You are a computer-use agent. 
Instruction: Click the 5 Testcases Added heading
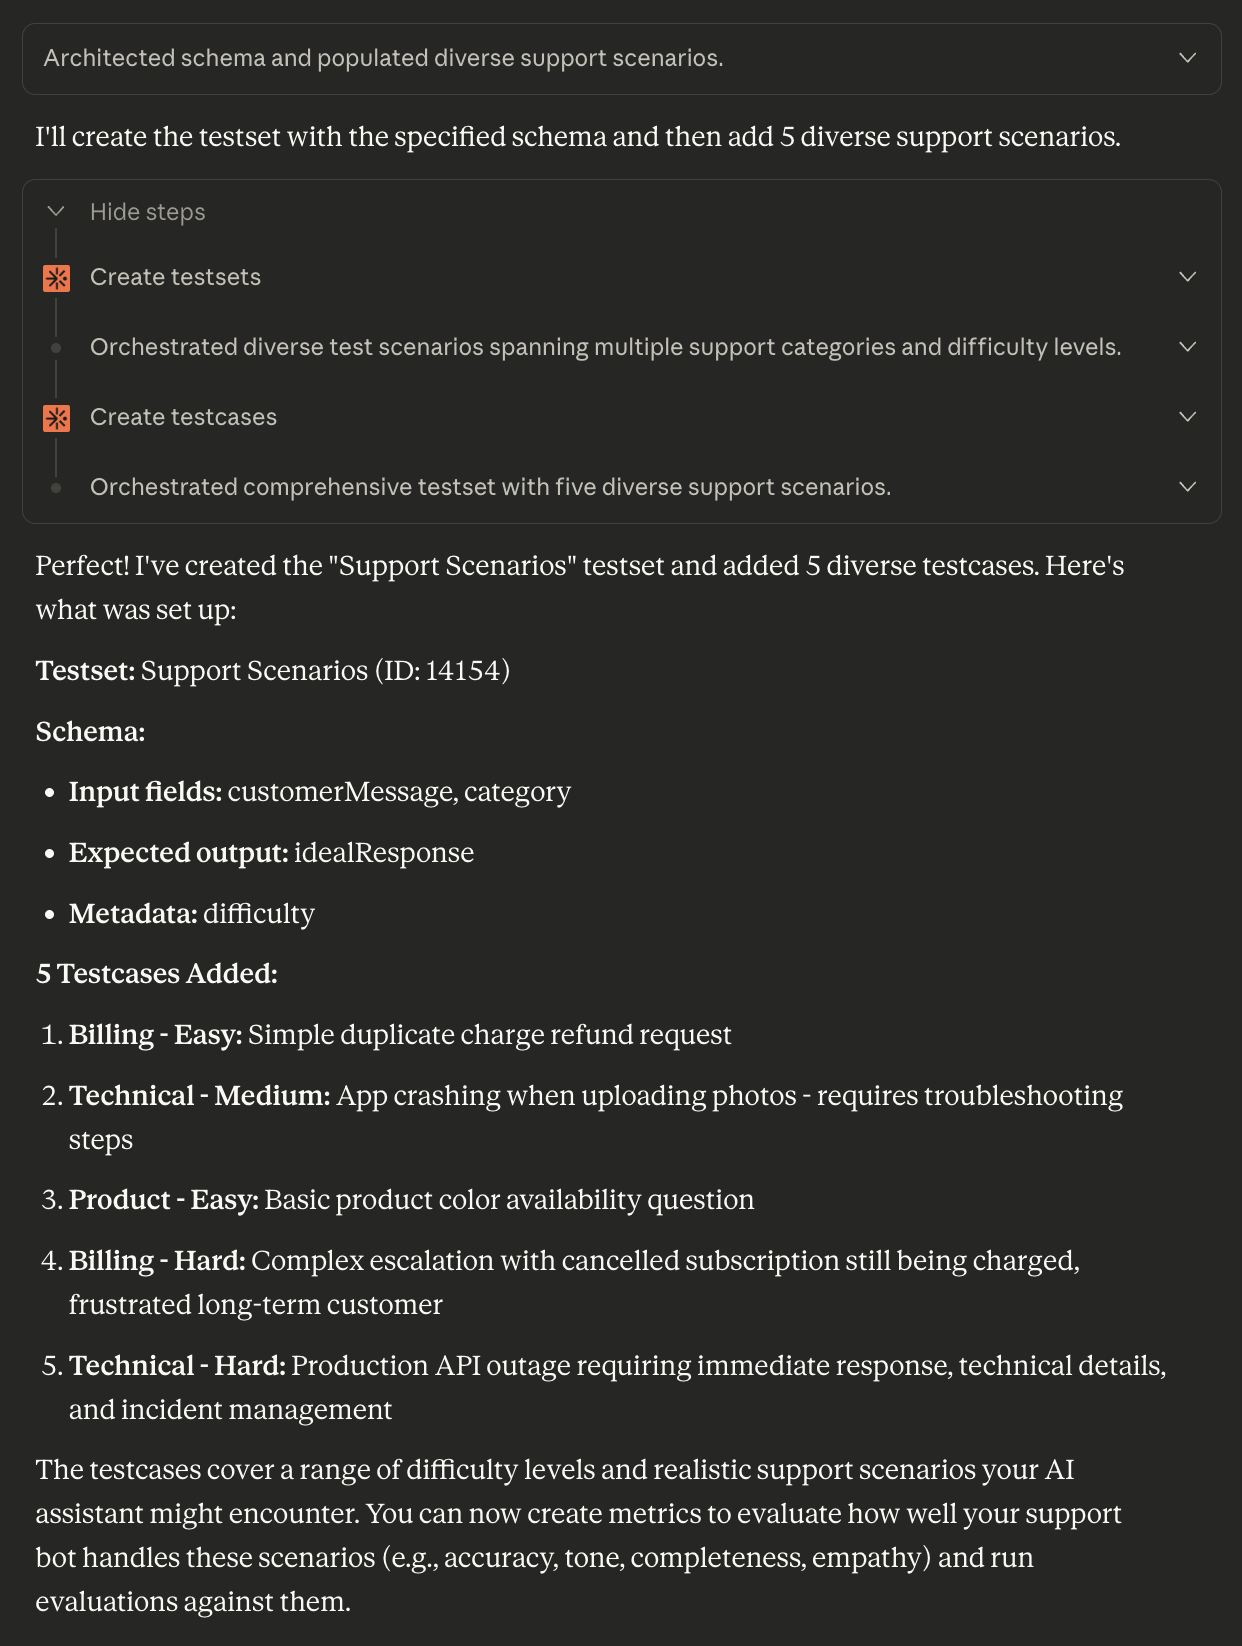coord(157,974)
